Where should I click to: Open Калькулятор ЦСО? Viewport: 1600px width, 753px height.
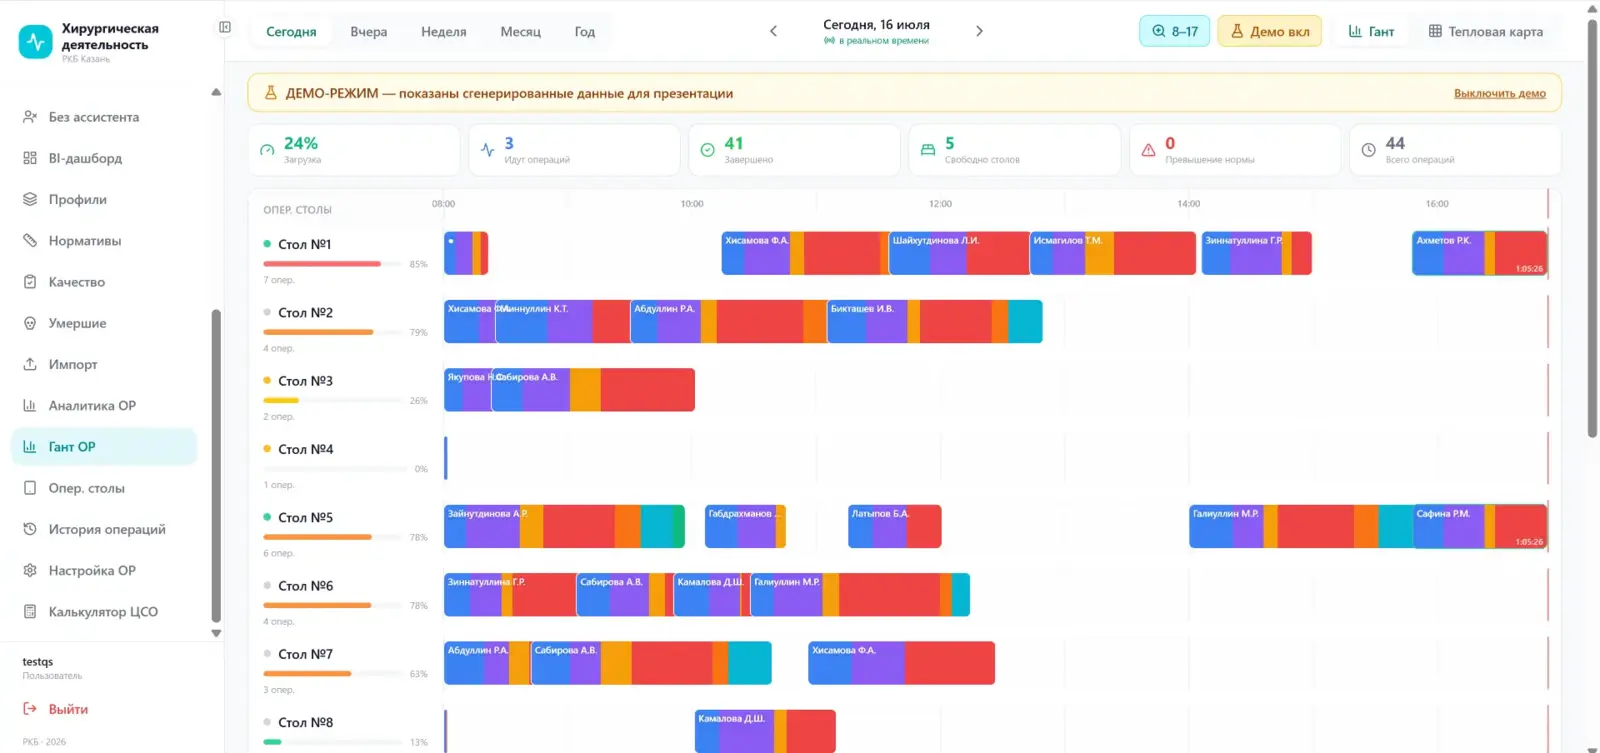tap(104, 611)
